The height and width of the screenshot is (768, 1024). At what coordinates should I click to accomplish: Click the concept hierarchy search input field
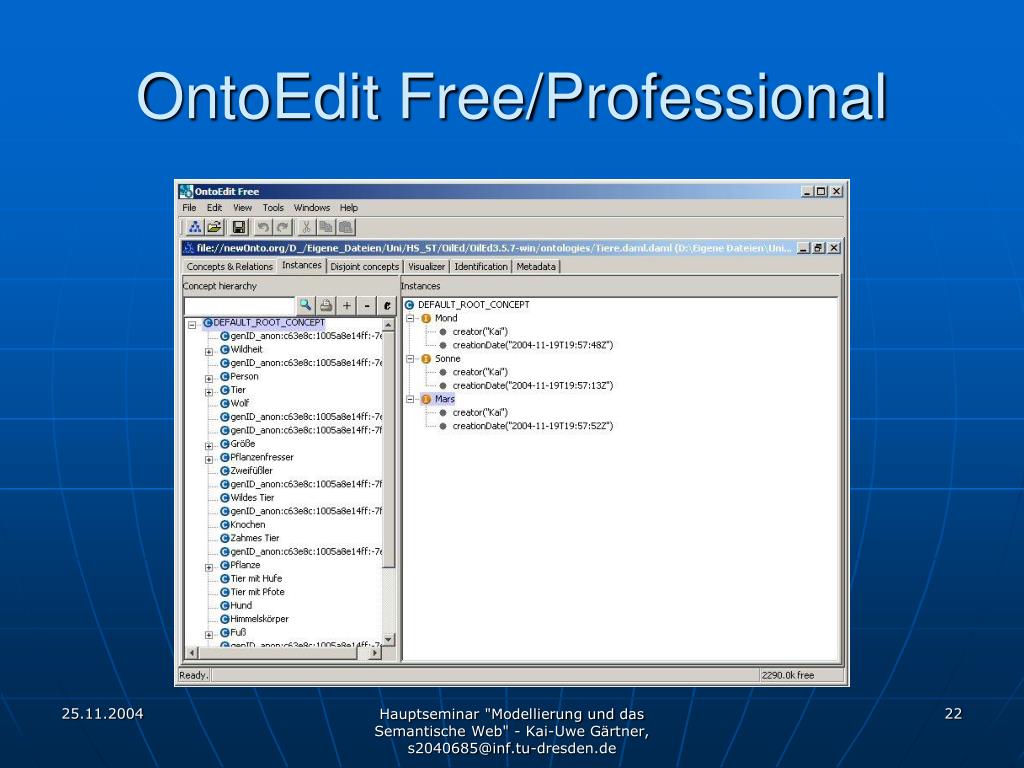(x=240, y=306)
